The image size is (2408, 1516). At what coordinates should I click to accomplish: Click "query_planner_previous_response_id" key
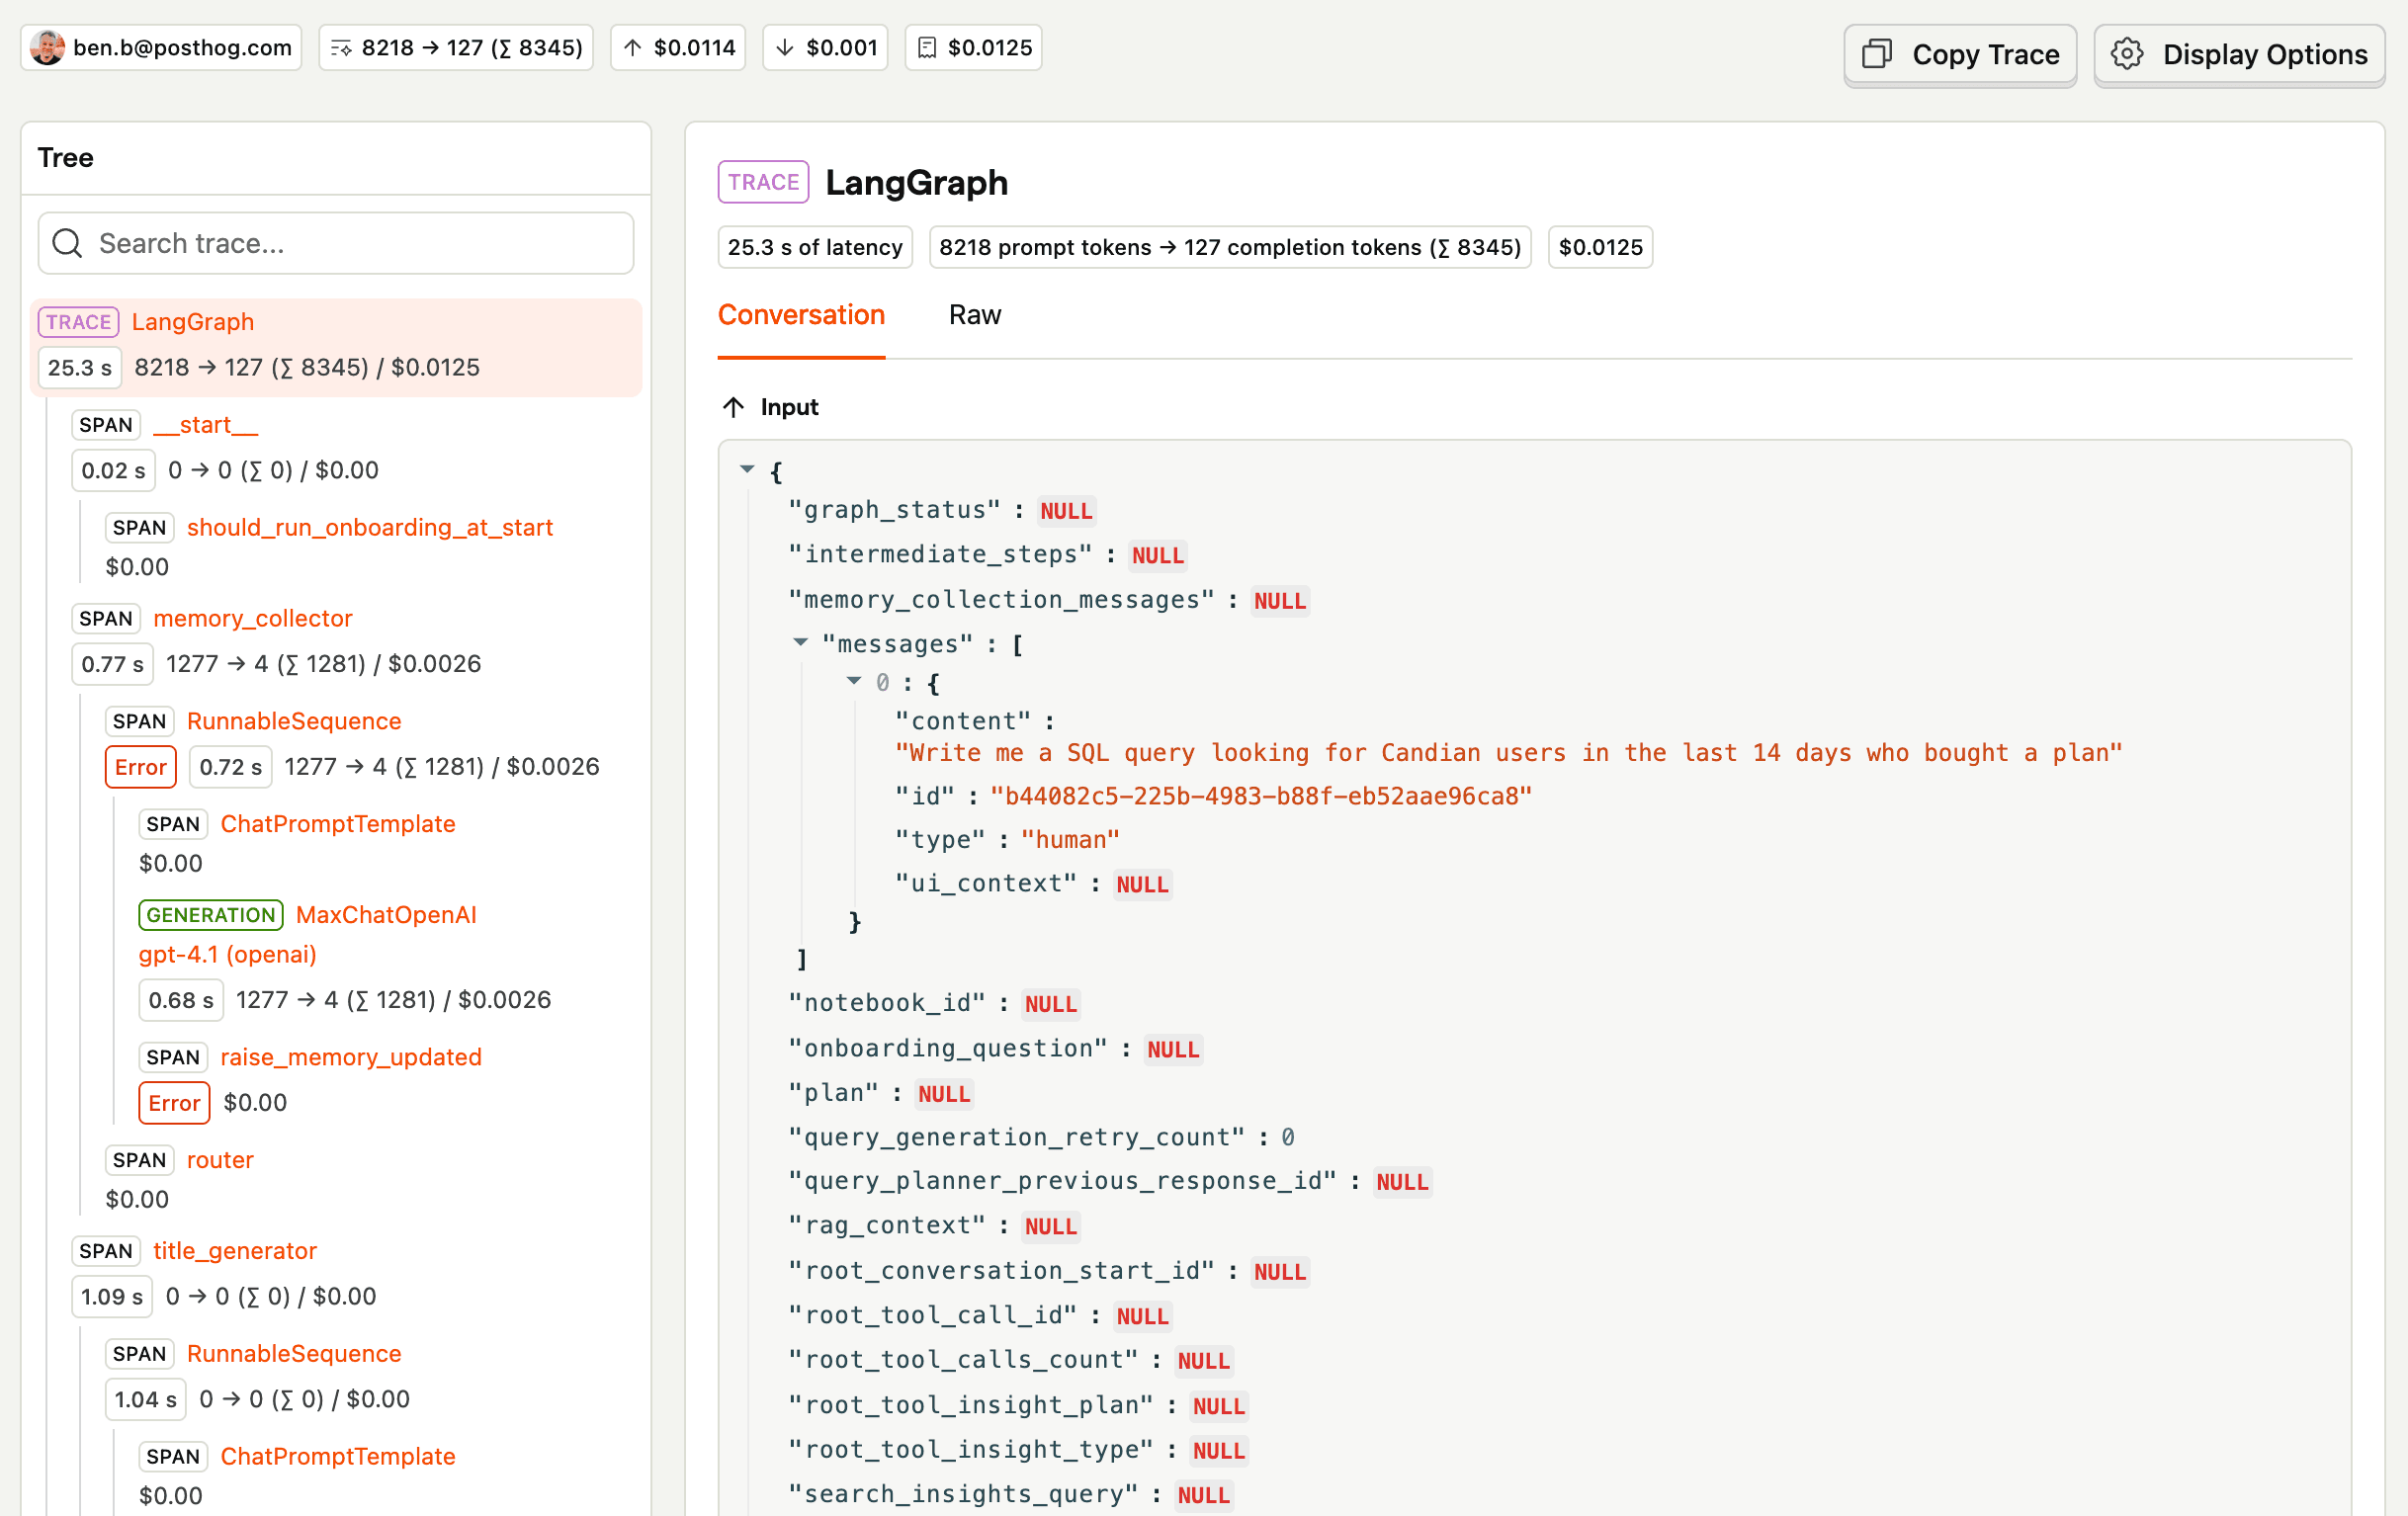[1062, 1181]
